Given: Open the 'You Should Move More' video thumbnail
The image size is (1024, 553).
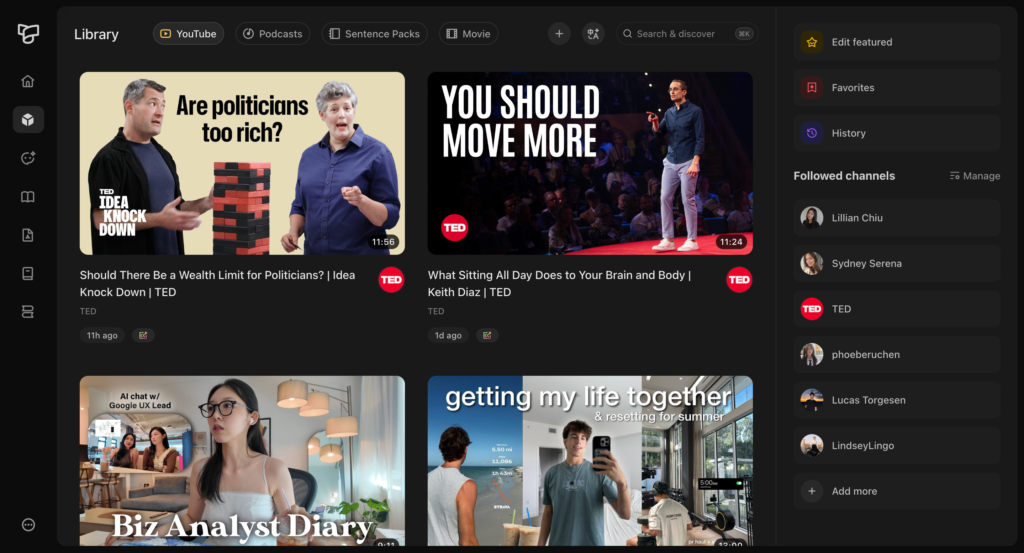Looking at the screenshot, I should coord(590,163).
